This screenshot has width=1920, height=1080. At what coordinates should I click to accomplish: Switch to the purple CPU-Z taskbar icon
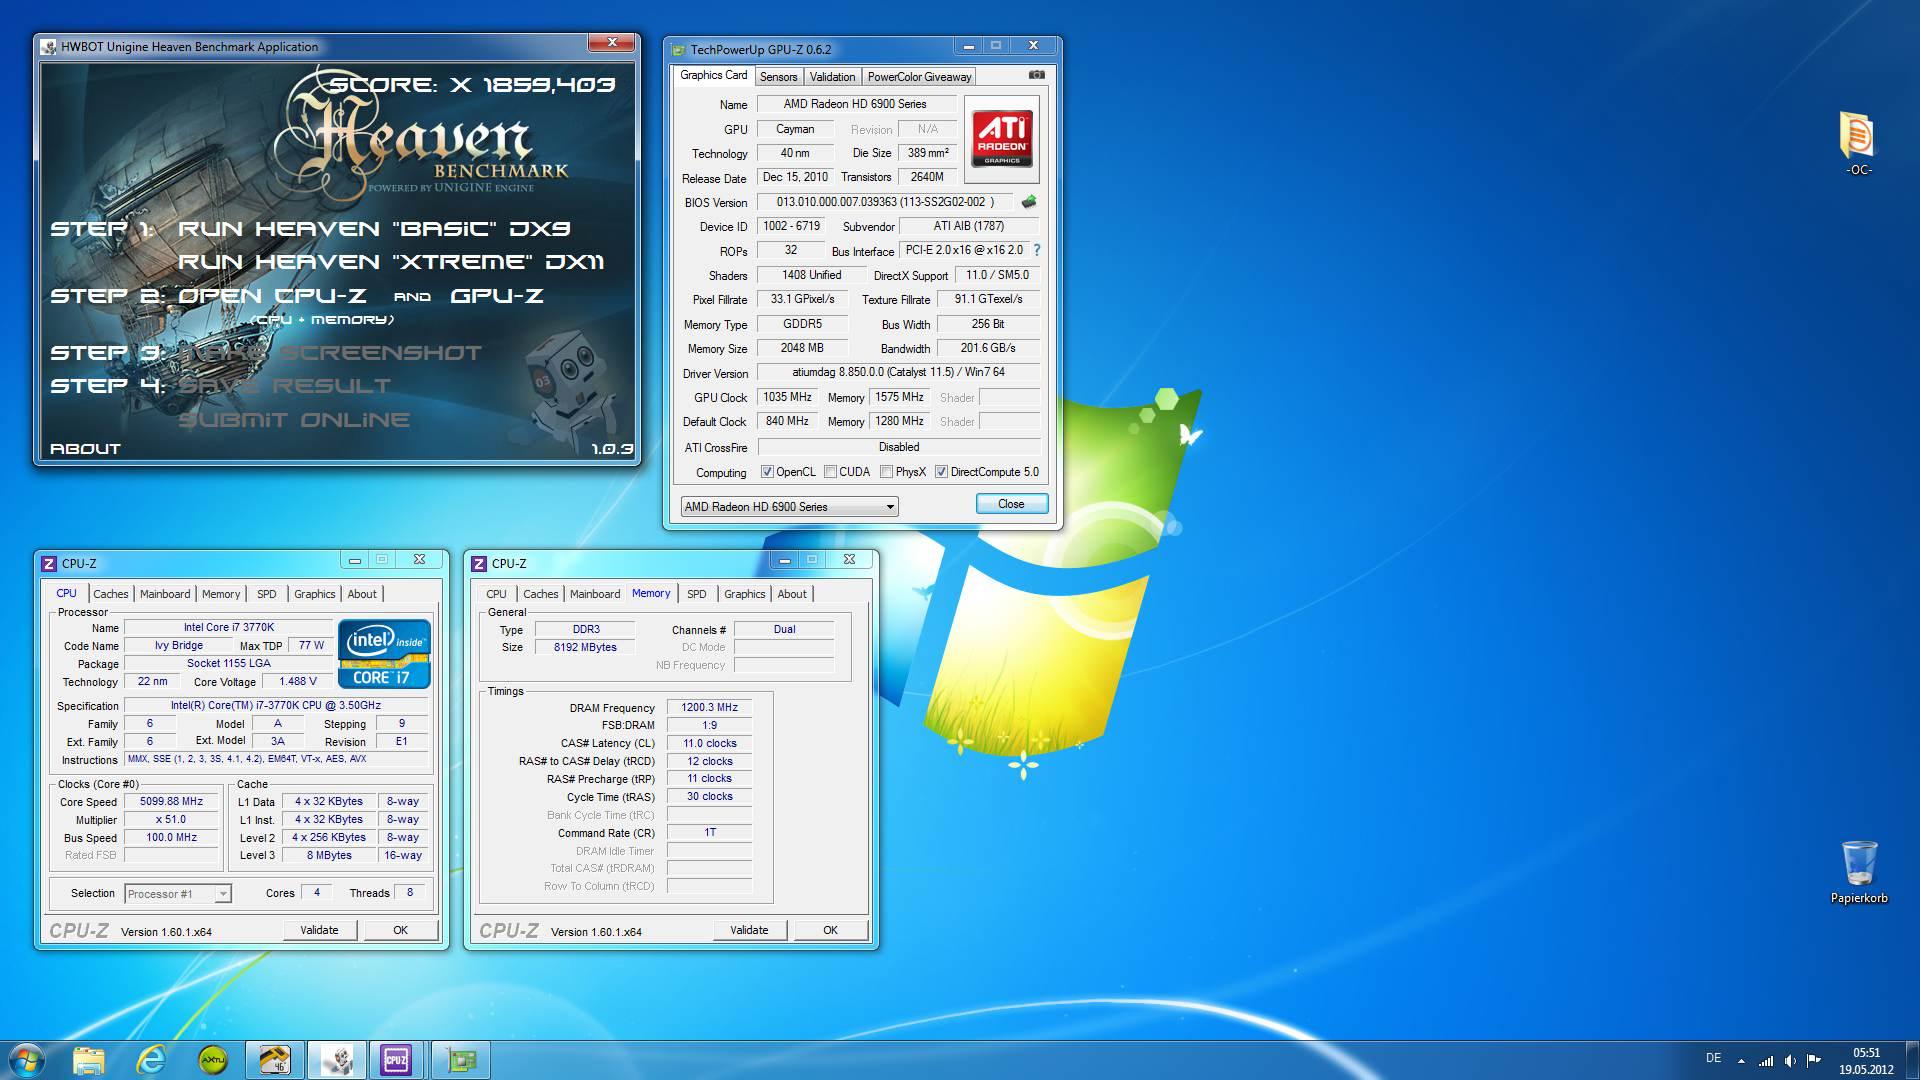(x=397, y=1060)
